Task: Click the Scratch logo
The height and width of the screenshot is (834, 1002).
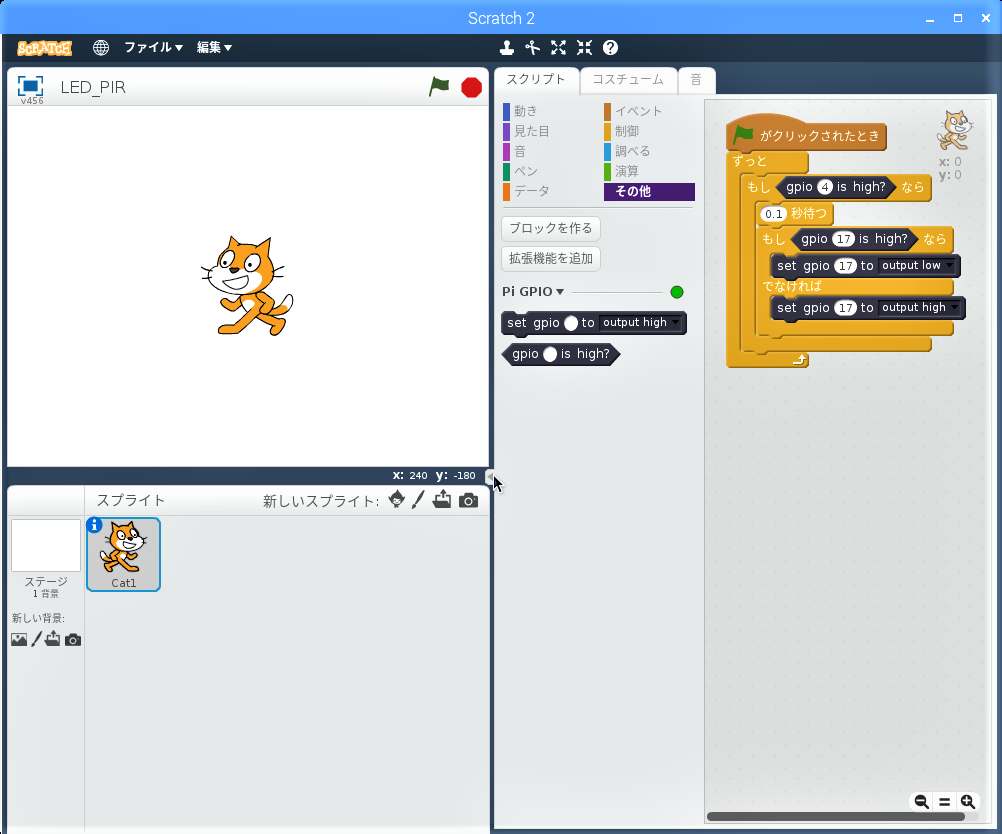Action: (x=44, y=48)
